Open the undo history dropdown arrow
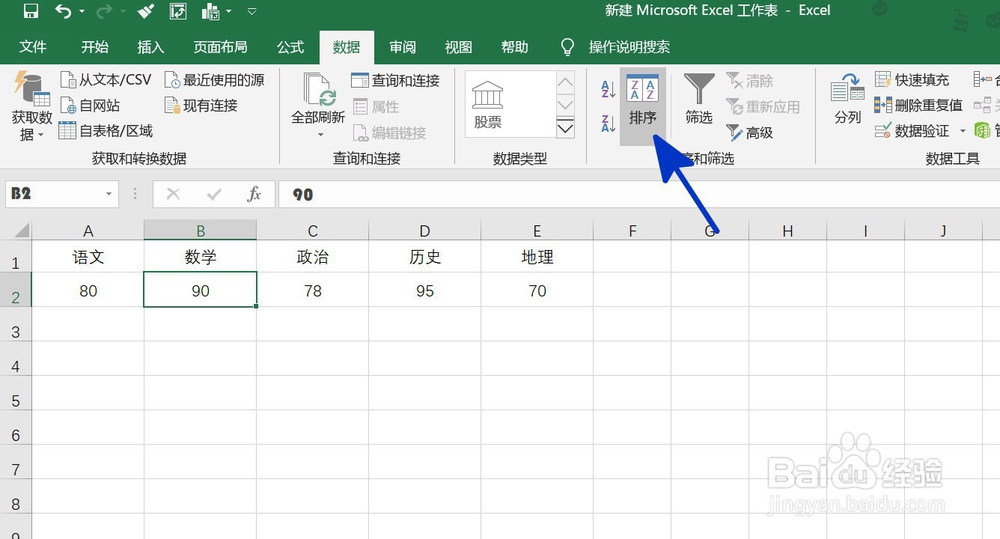This screenshot has width=1000, height=539. pyautogui.click(x=82, y=11)
